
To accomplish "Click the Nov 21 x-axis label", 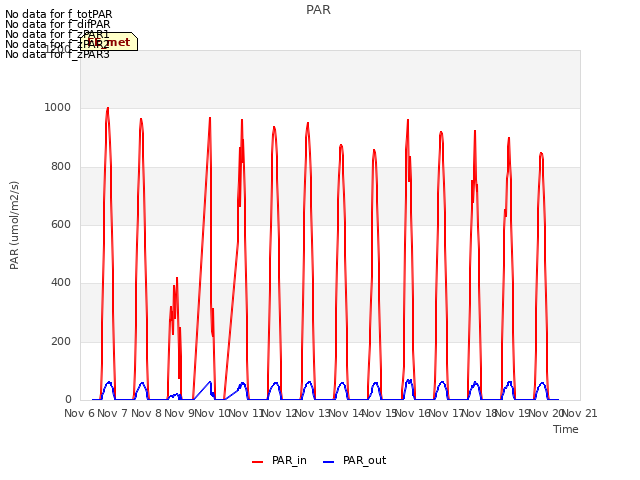I will coord(580,413).
